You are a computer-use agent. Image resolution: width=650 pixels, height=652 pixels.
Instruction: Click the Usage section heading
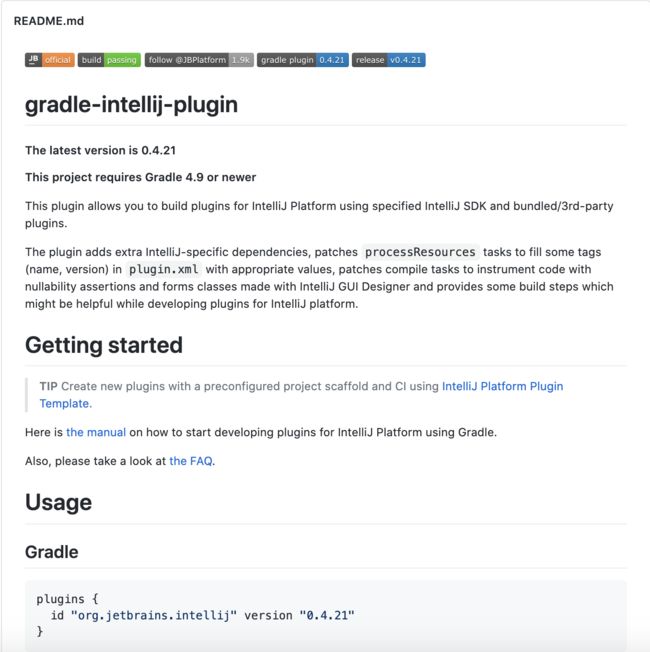(58, 502)
